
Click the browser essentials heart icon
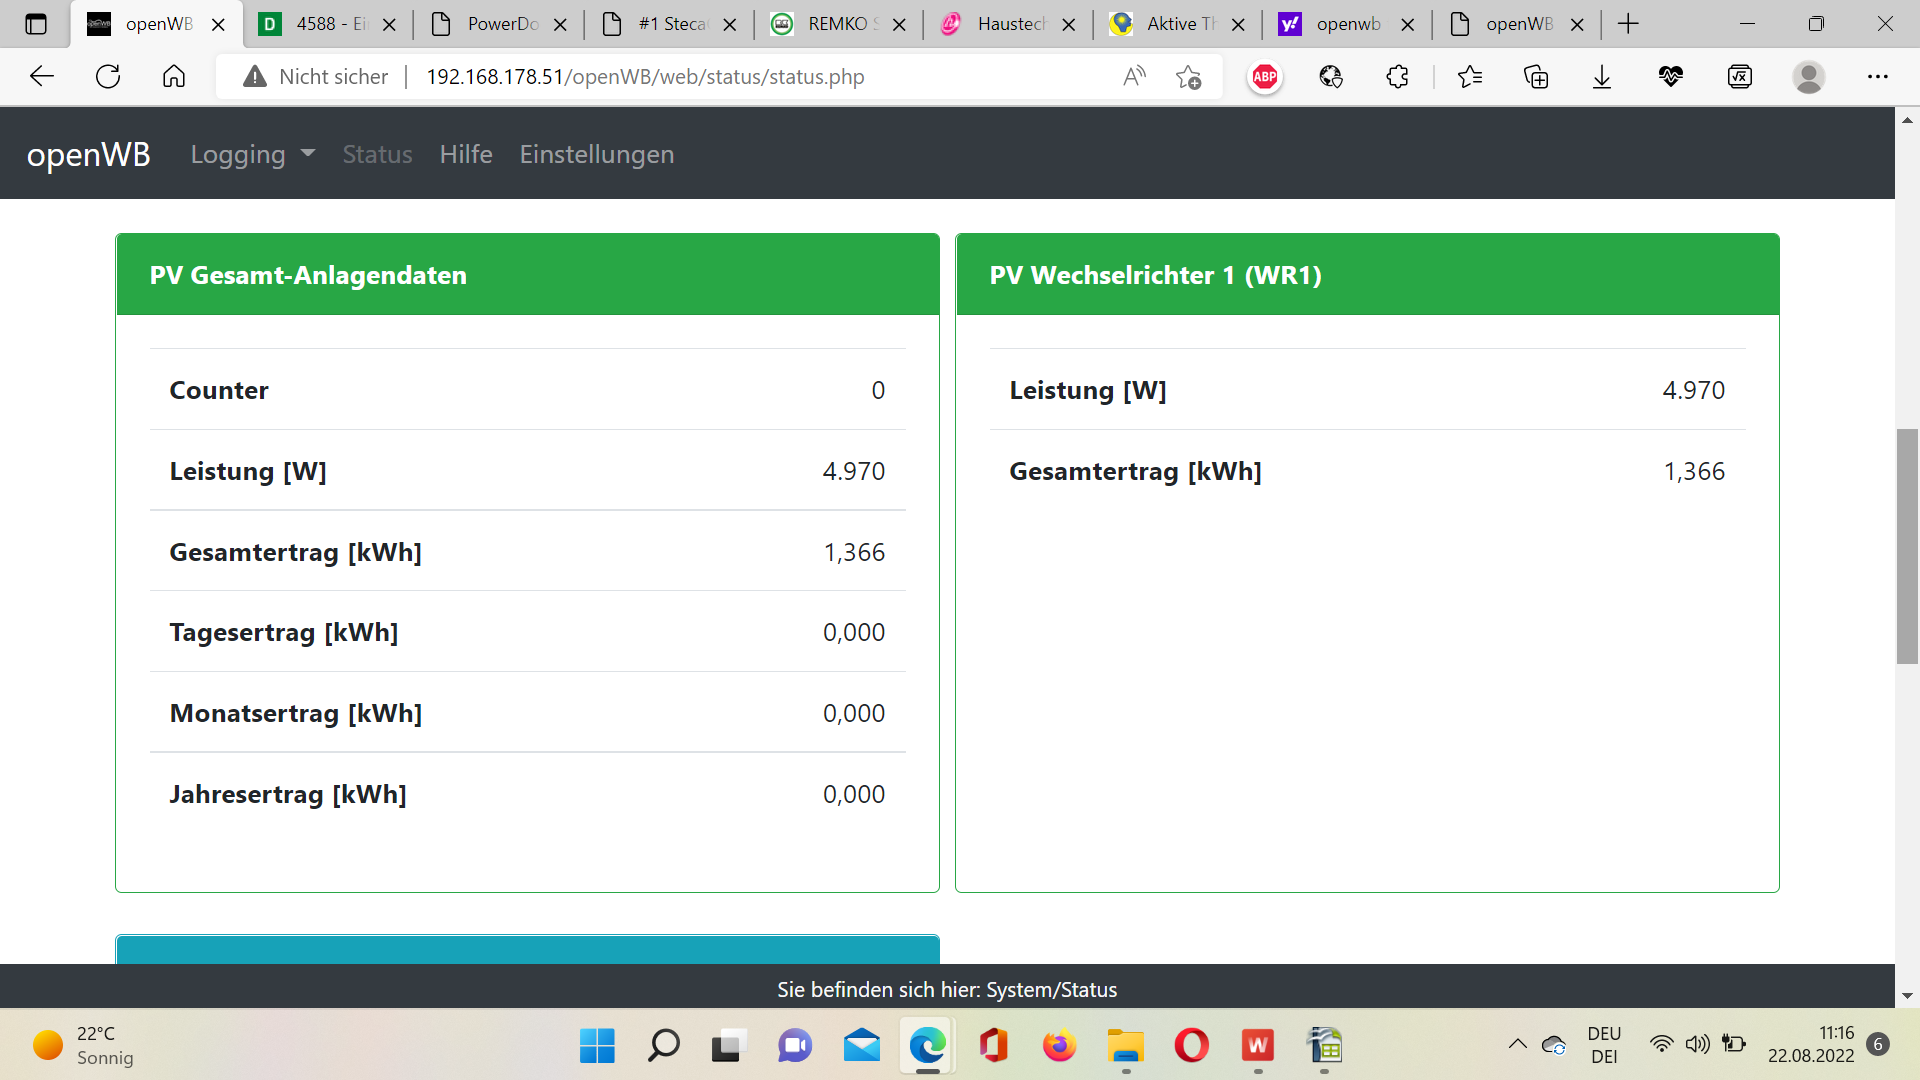pos(1670,77)
